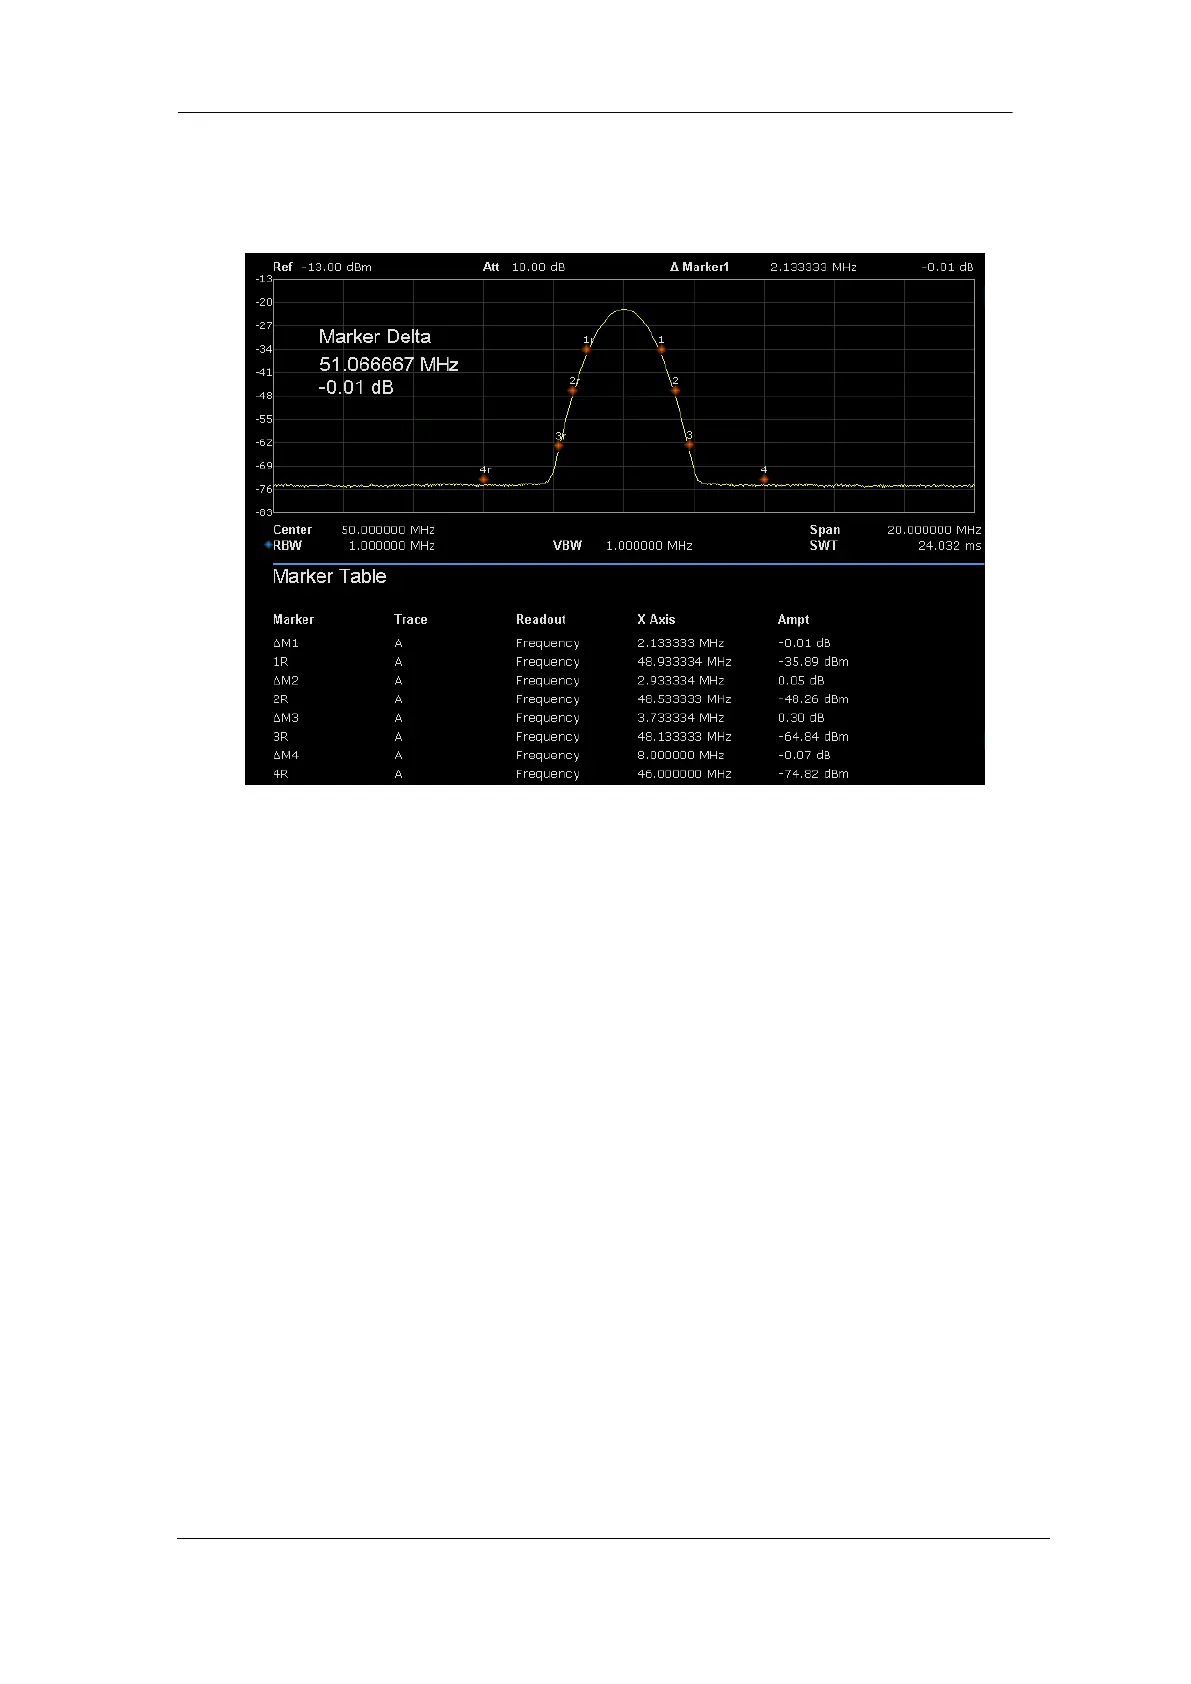Click the 8.000000 MHz X Axis cell
This screenshot has height=1684, width=1191.
coord(680,756)
